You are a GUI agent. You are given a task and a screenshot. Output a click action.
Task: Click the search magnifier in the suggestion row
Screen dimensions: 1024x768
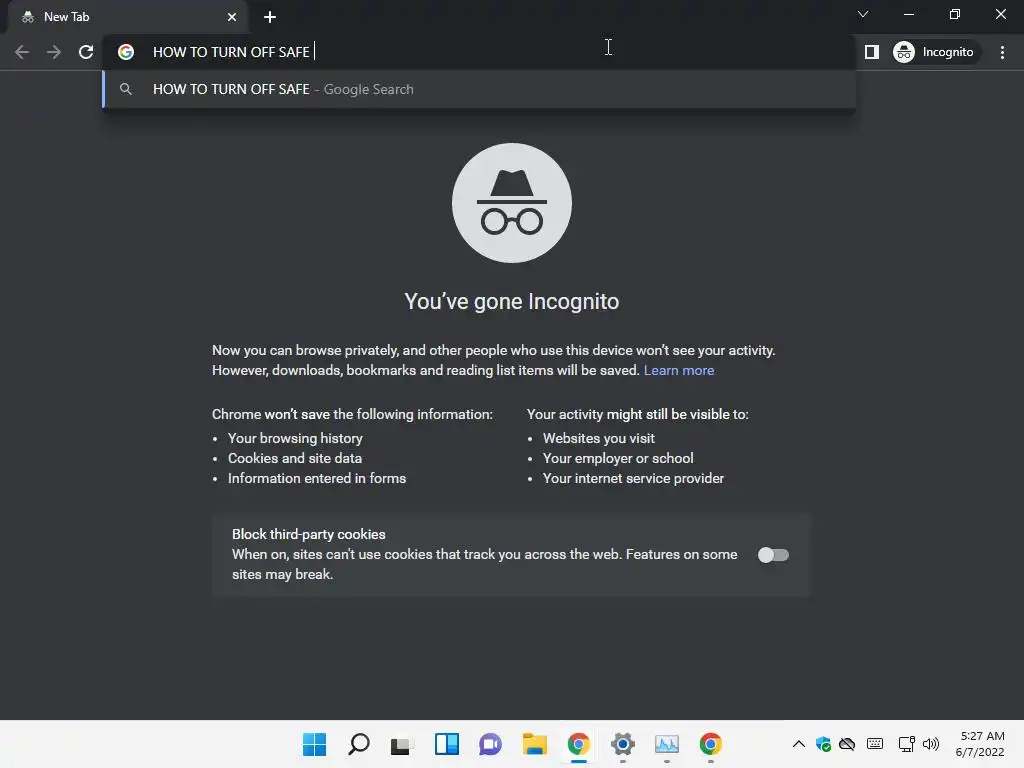click(126, 89)
